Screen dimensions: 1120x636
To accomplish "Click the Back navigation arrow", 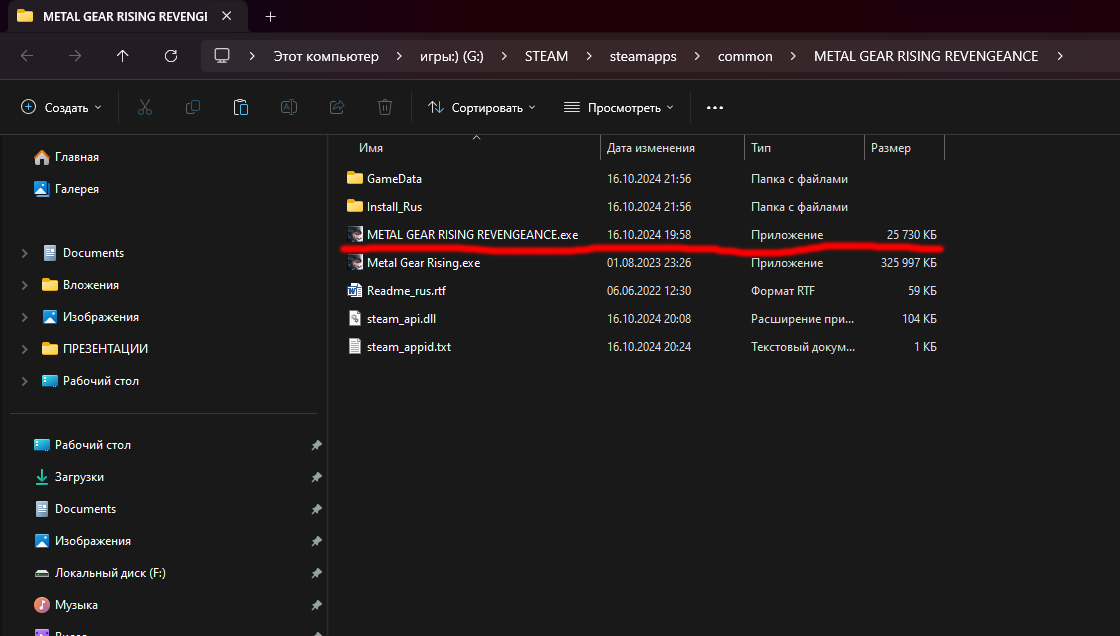I will [27, 56].
